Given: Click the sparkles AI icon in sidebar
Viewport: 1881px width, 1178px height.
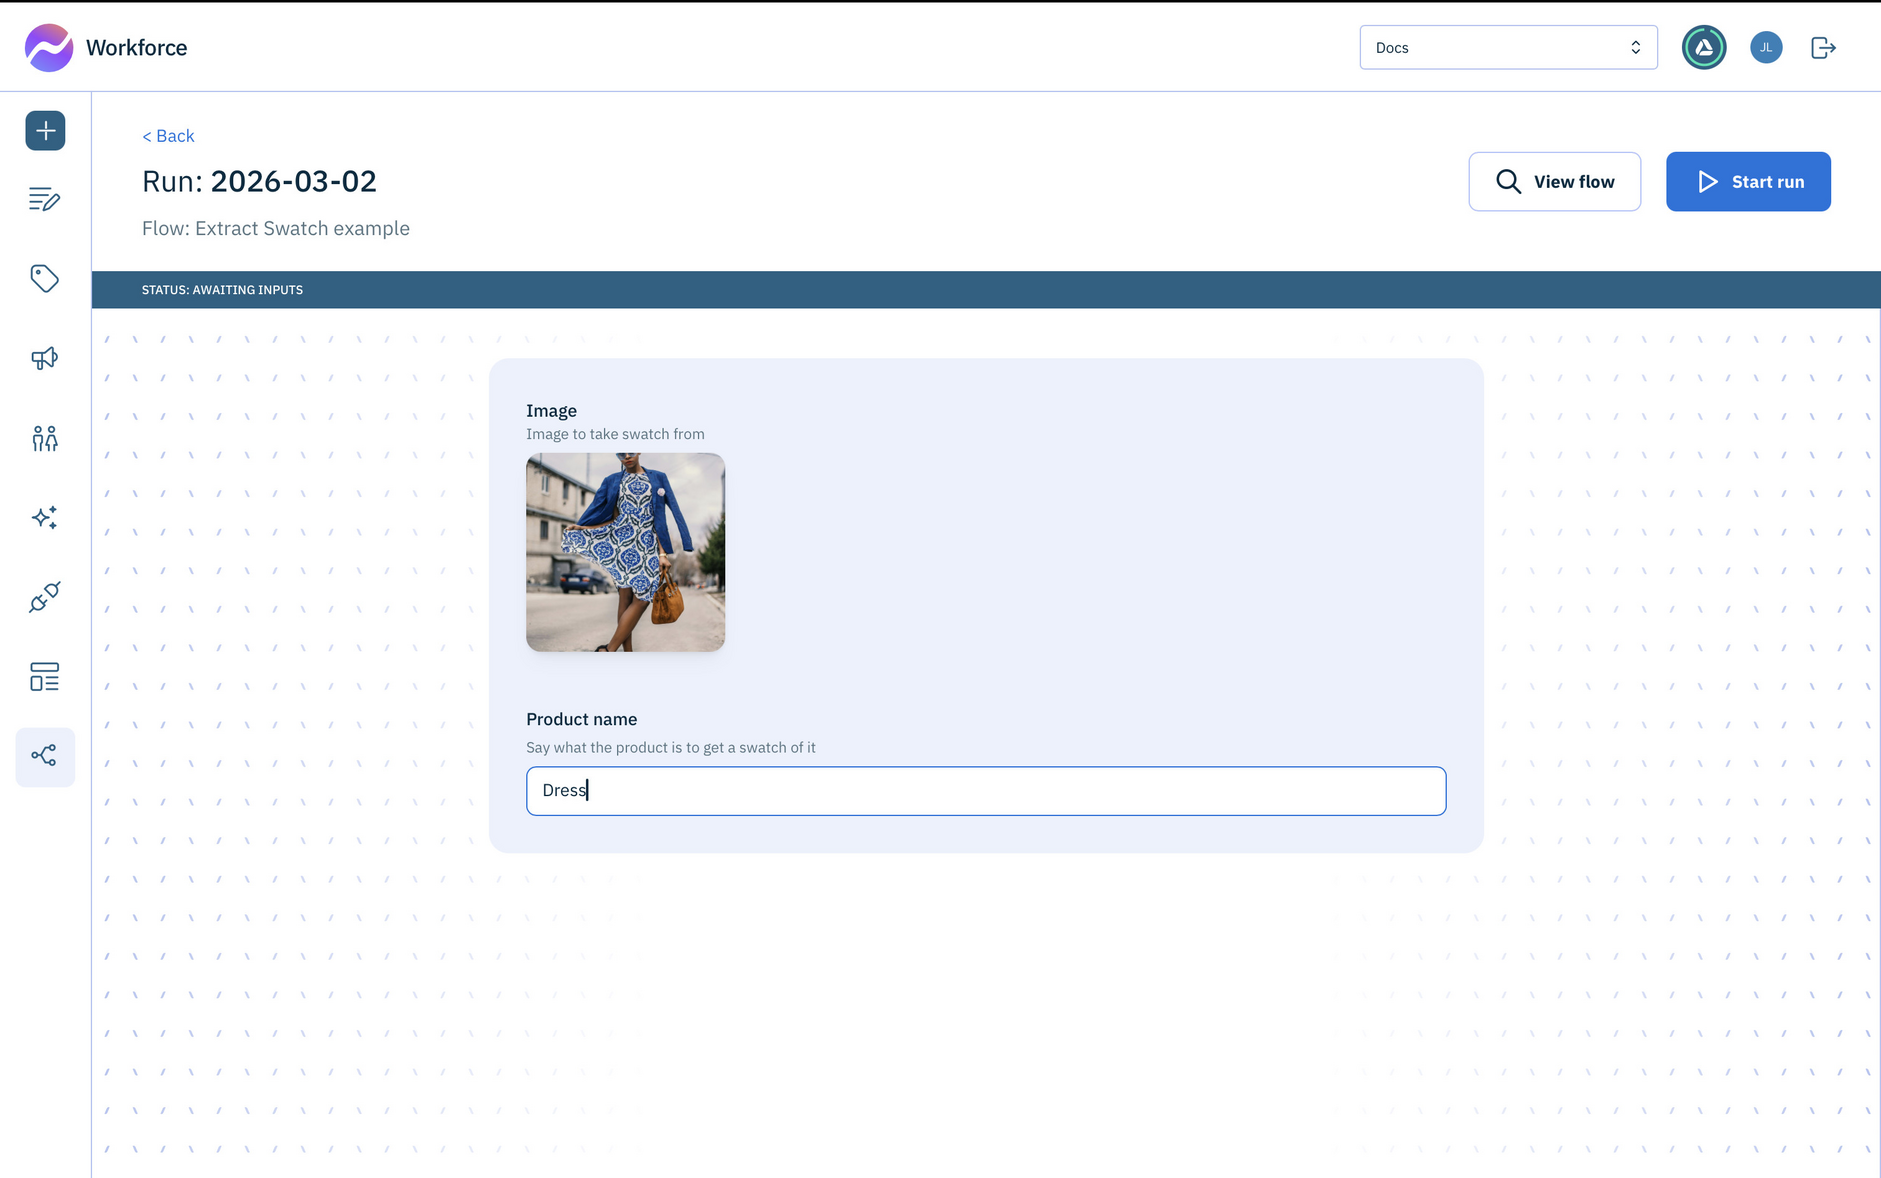Looking at the screenshot, I should click(x=45, y=517).
